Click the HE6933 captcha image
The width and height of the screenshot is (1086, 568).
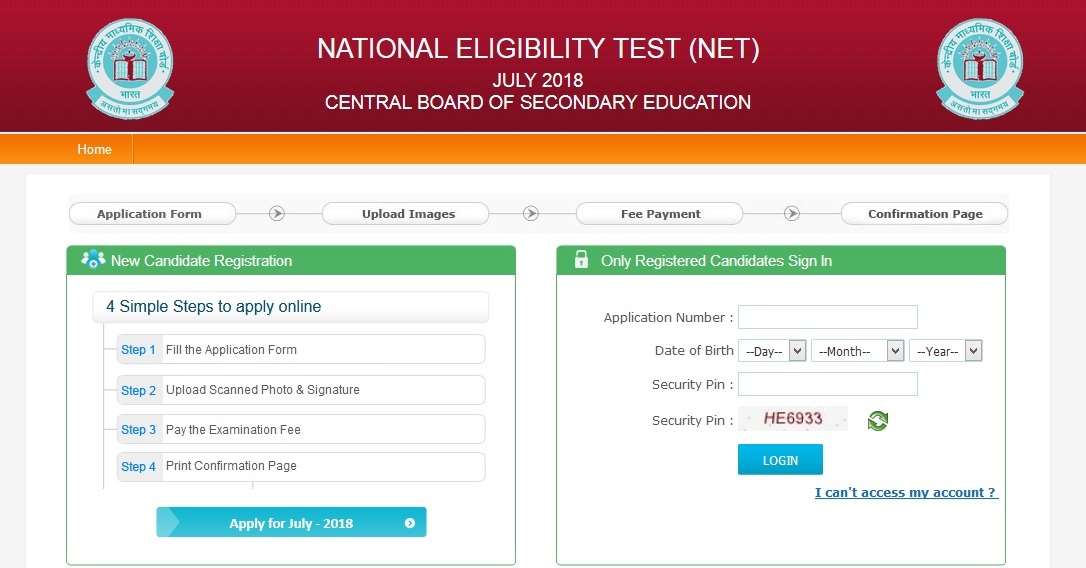[x=793, y=418]
